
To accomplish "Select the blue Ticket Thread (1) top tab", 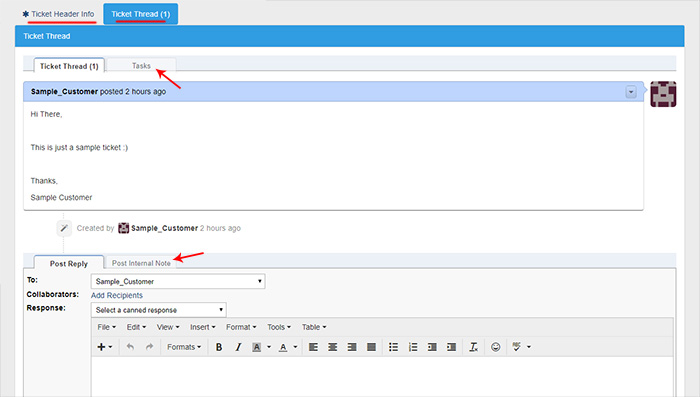I will click(x=141, y=14).
